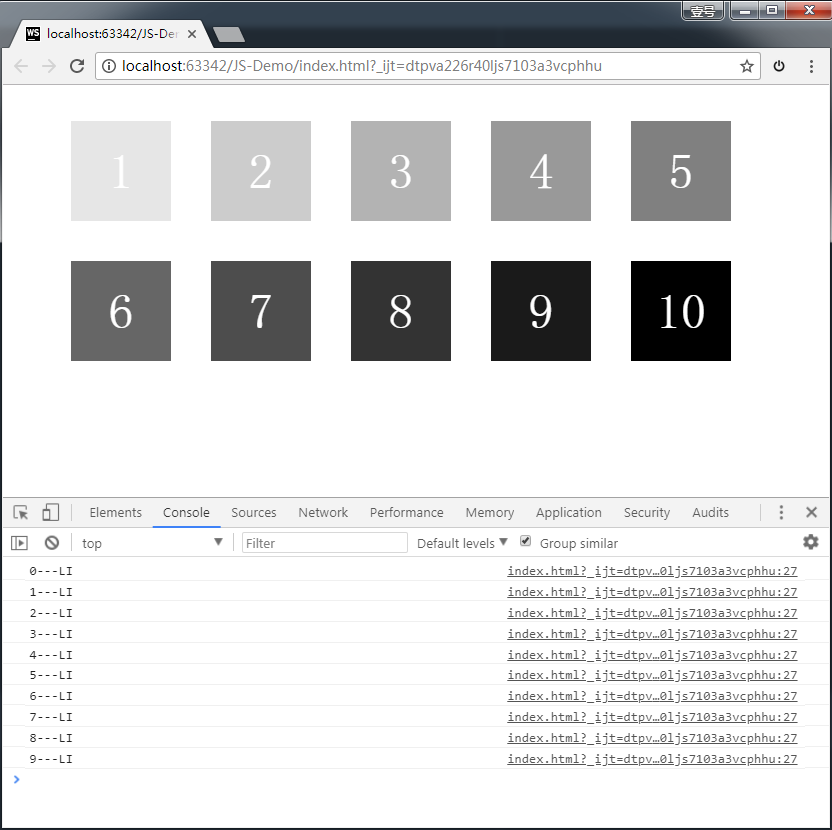The height and width of the screenshot is (830, 832).
Task: Click the box numbered 5
Action: (x=680, y=170)
